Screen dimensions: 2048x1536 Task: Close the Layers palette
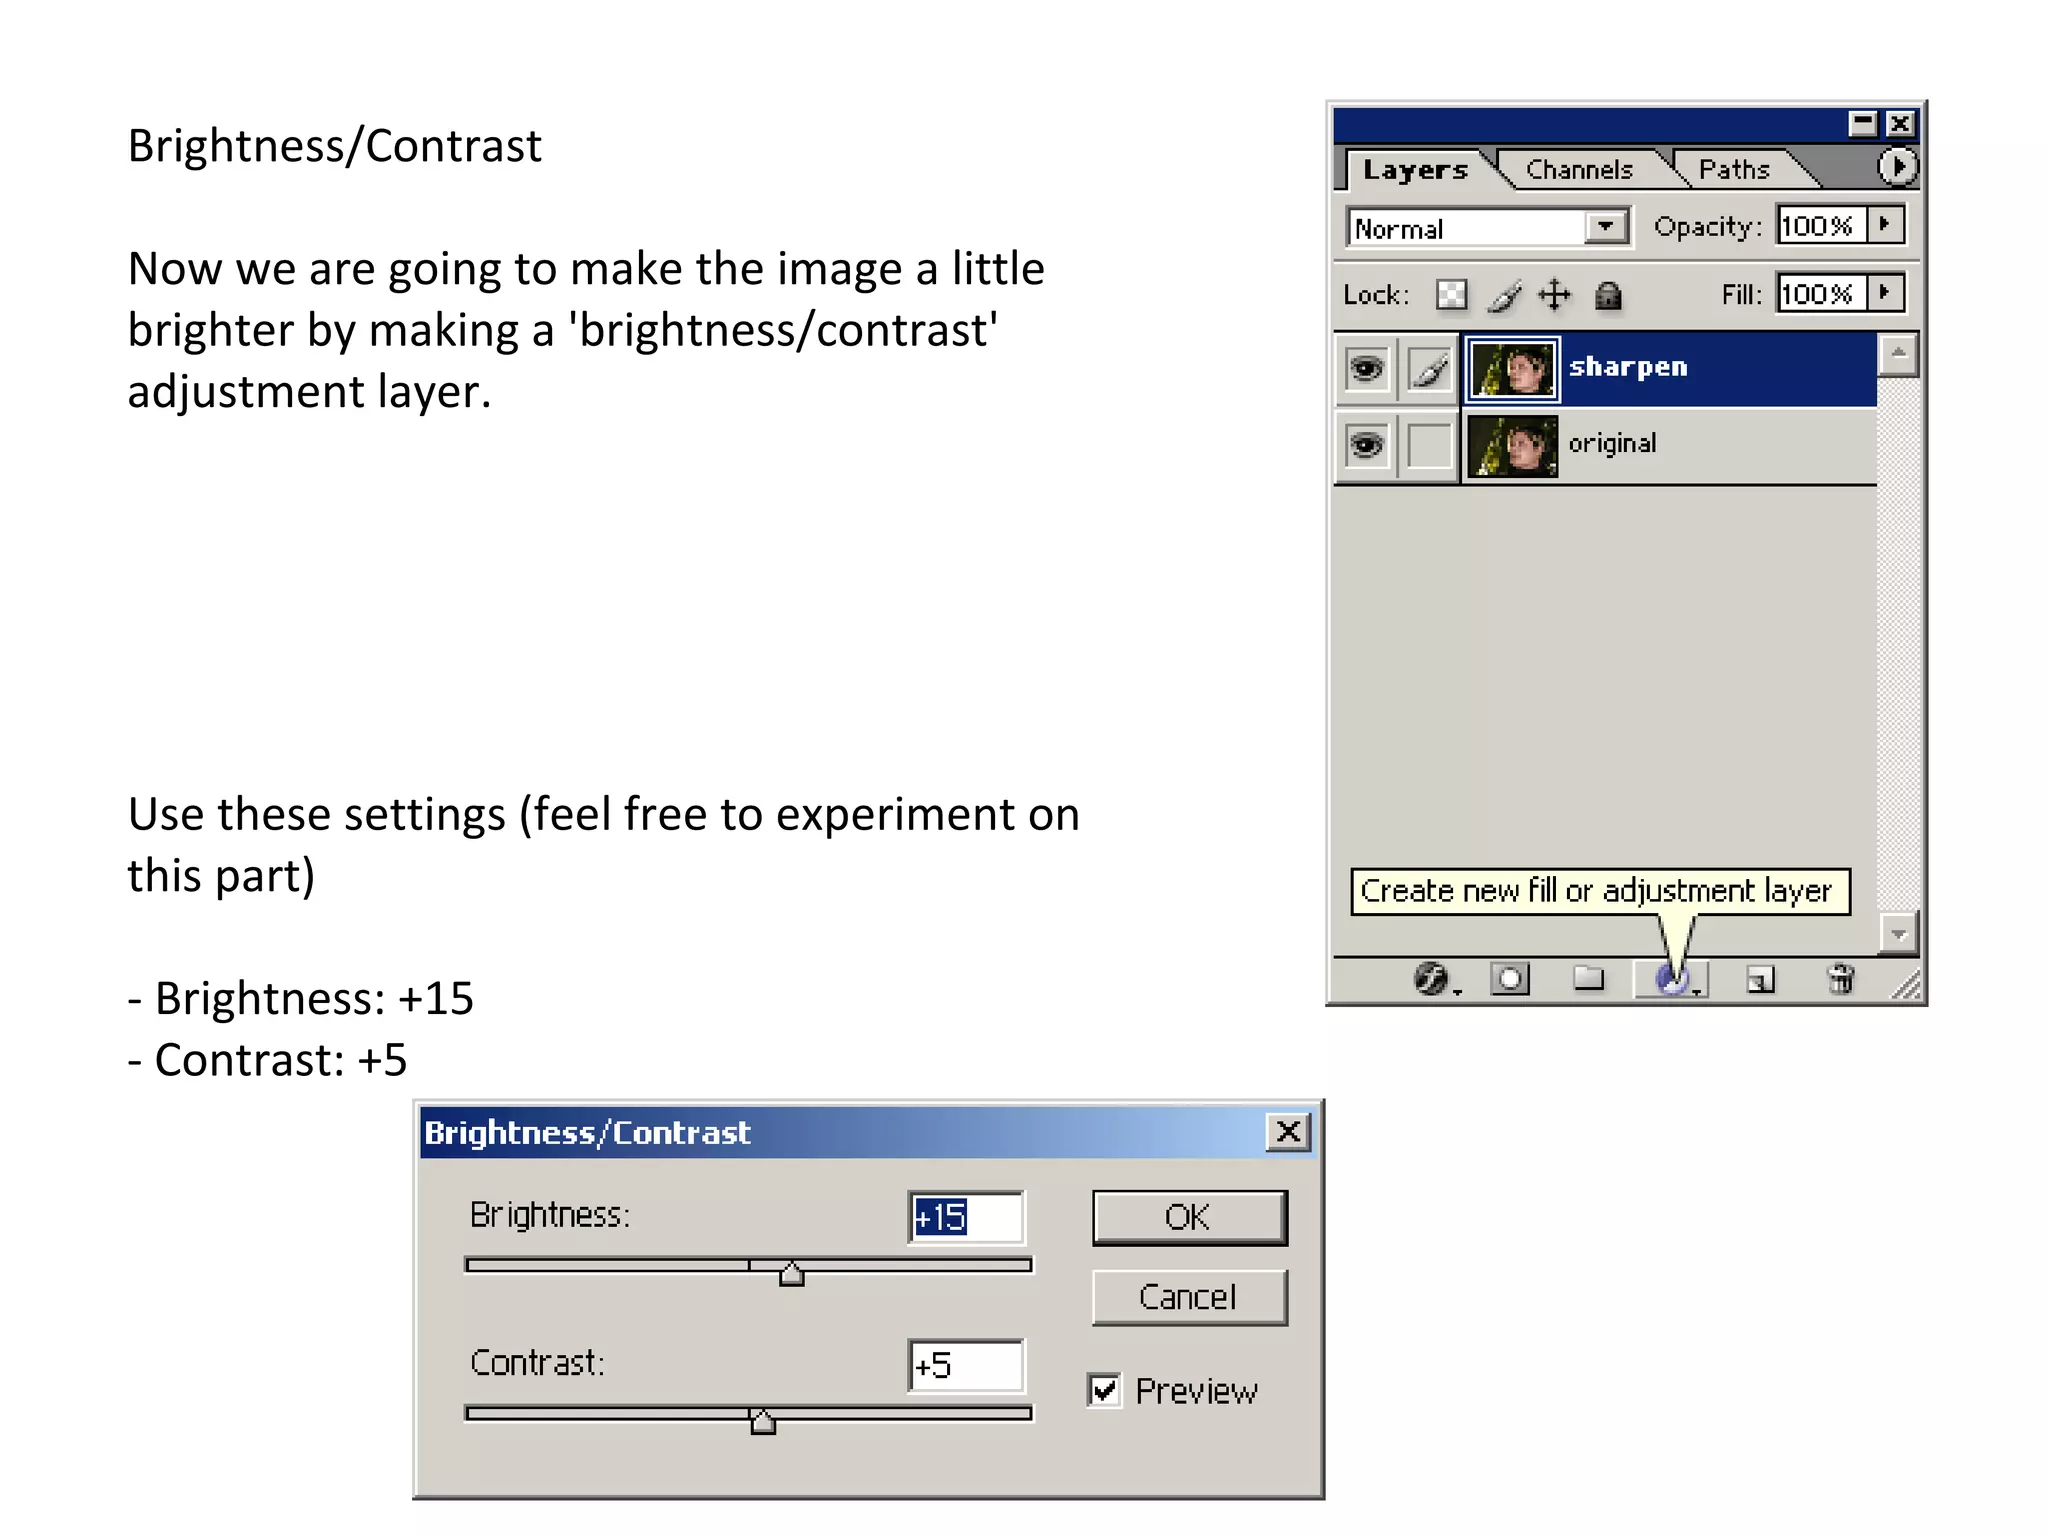click(x=1900, y=123)
